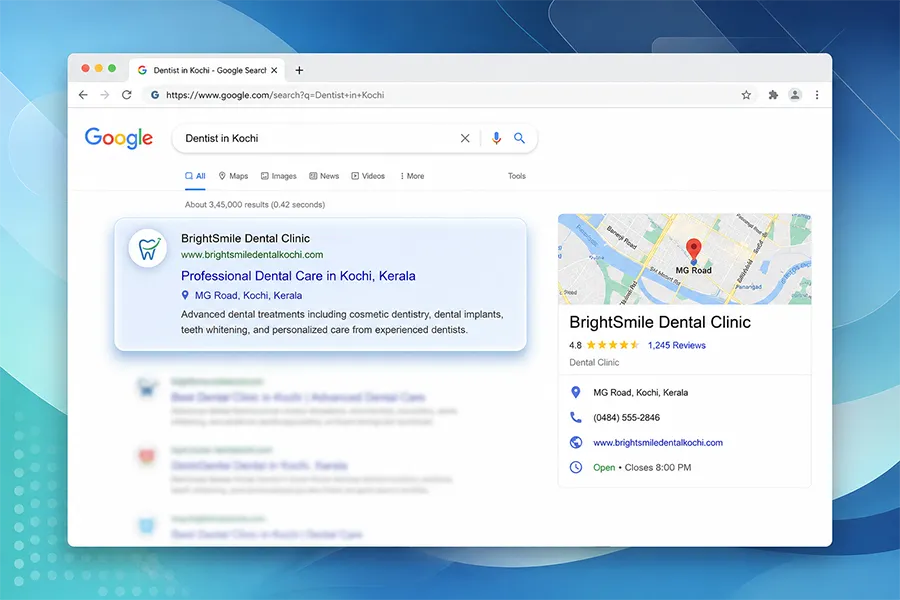900x600 pixels.
Task: Click the BrightSmile Dental Clinic panel title
Action: click(660, 322)
